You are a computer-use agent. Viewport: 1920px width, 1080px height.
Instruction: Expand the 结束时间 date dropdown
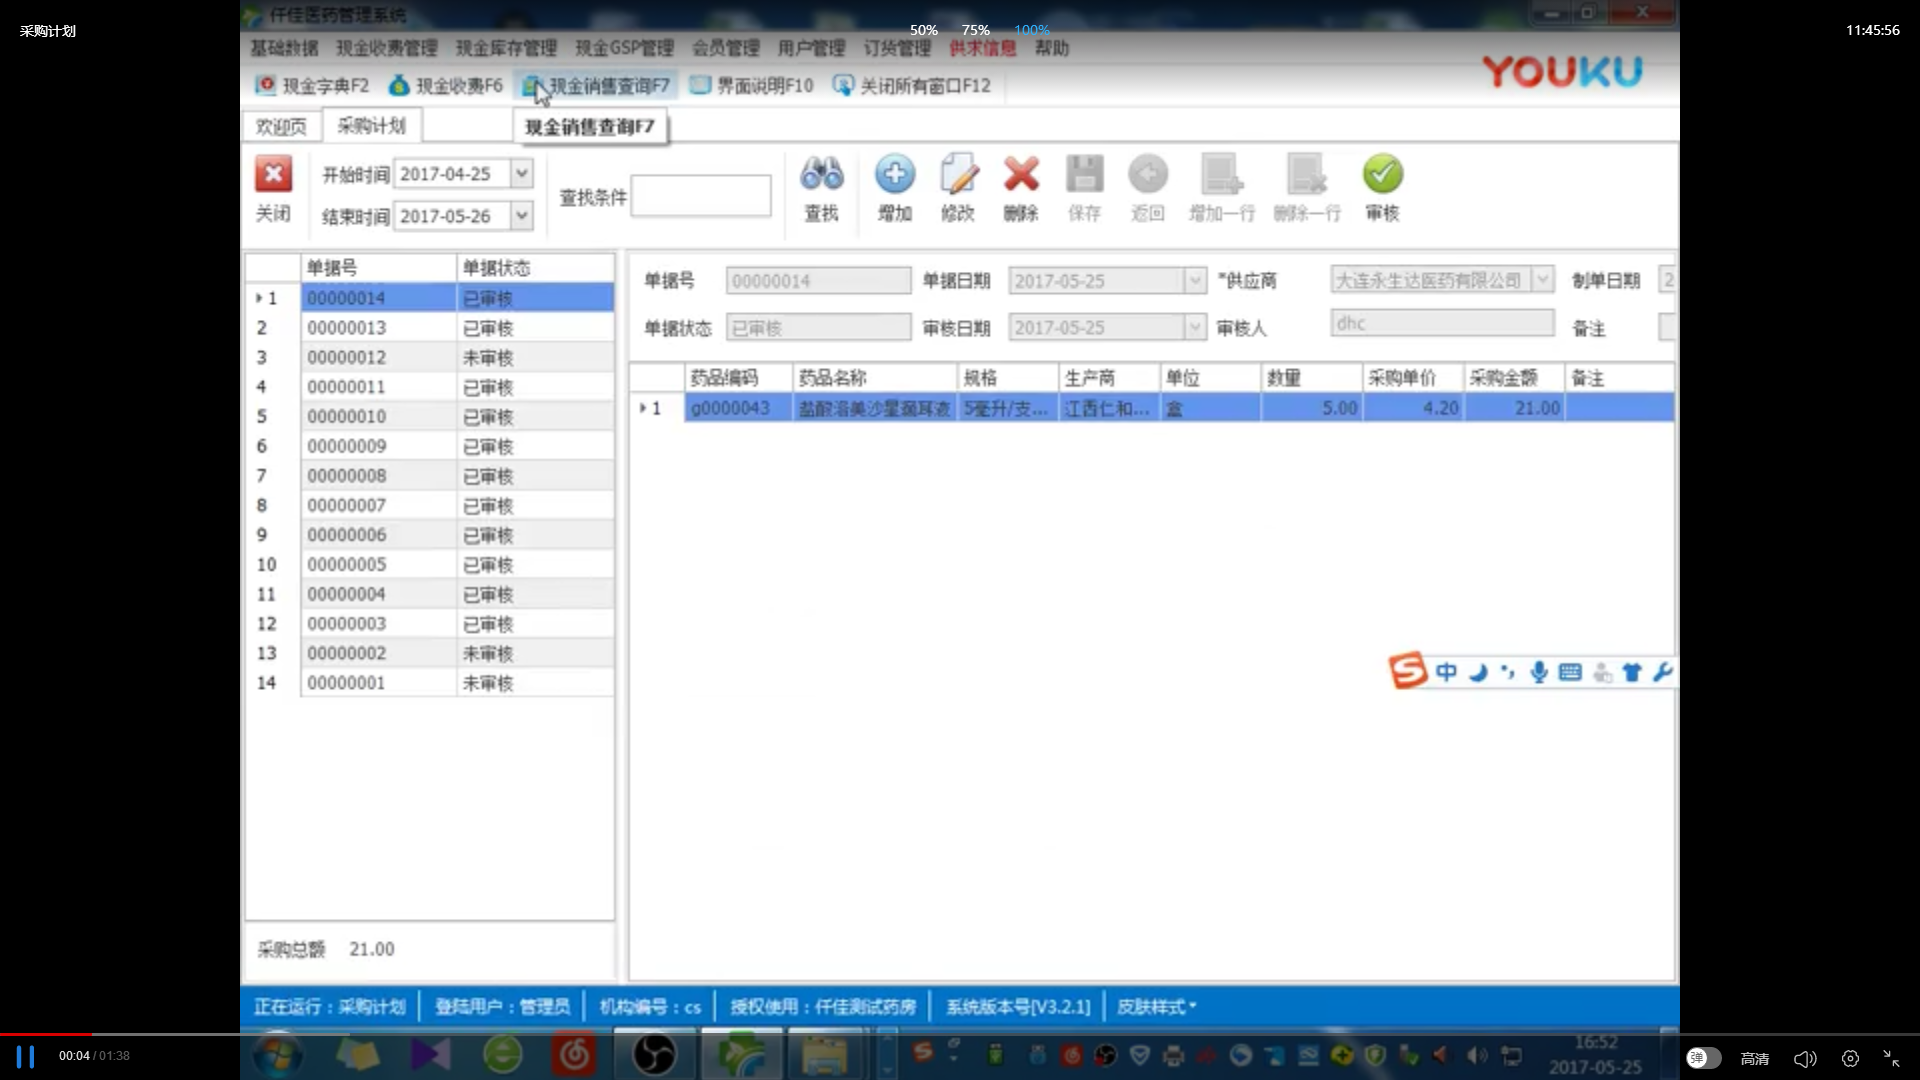tap(522, 215)
